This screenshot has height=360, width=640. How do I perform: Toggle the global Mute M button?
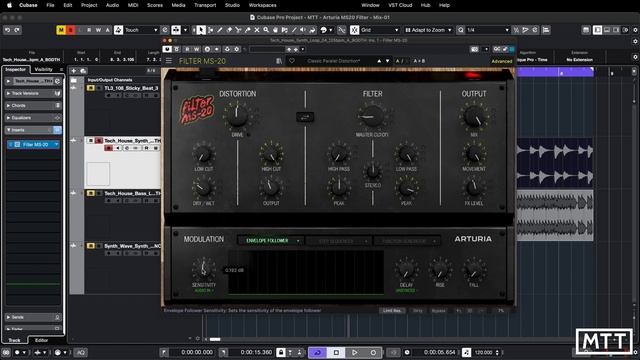coord(61,30)
